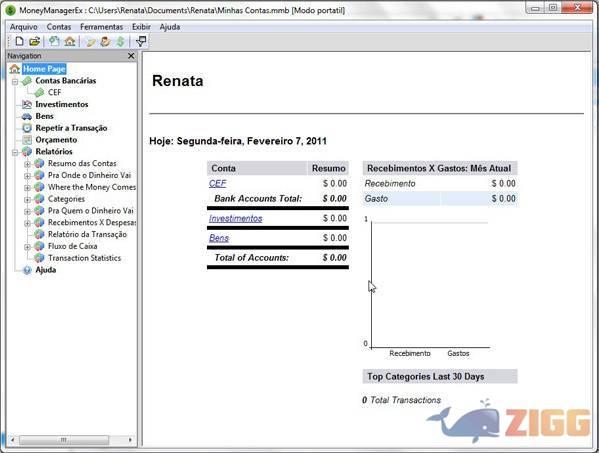Image resolution: width=599 pixels, height=453 pixels.
Task: Click the New database file icon
Action: click(x=19, y=41)
